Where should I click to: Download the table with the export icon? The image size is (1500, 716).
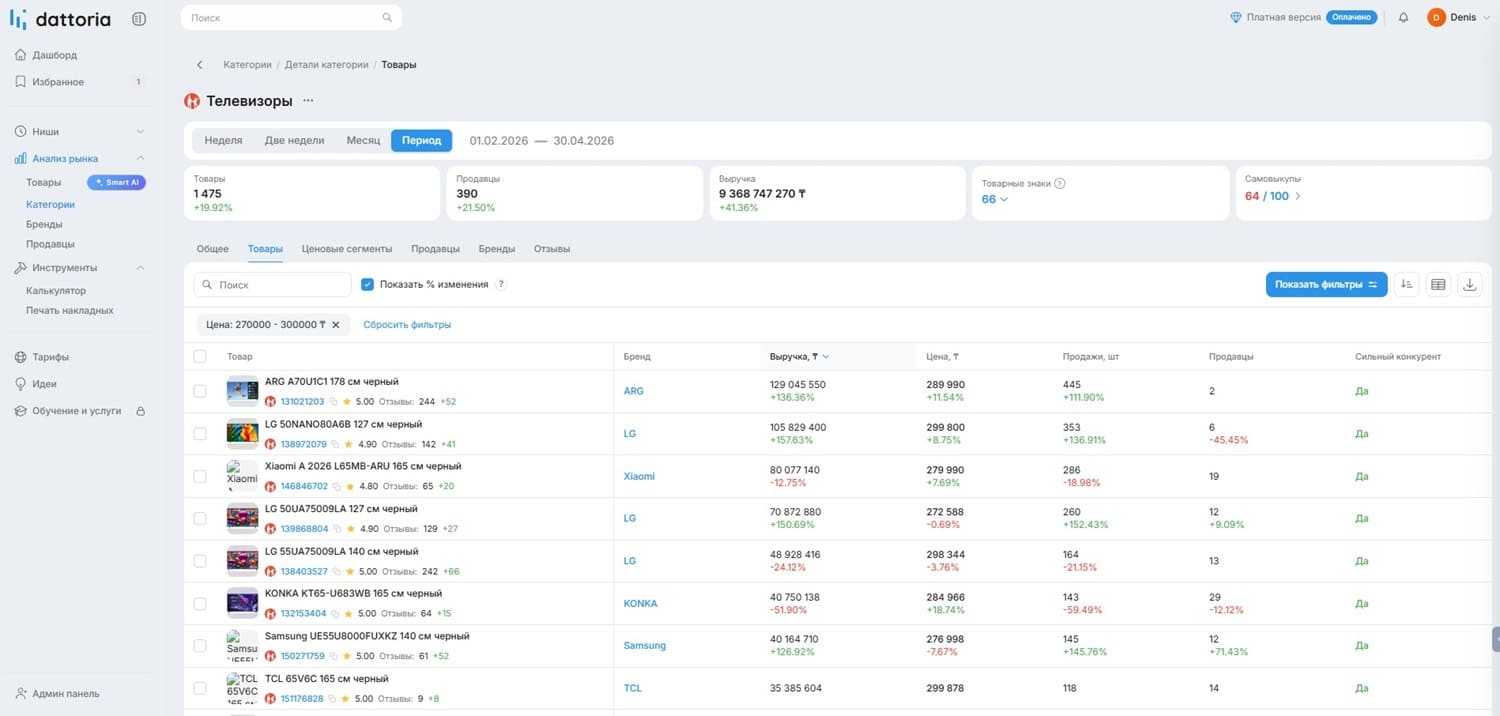tap(1470, 285)
